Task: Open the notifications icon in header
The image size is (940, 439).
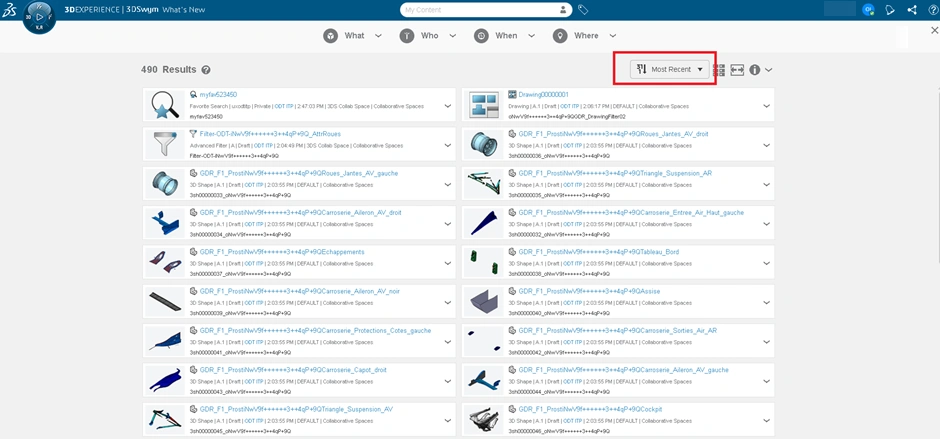Action: (x=890, y=10)
